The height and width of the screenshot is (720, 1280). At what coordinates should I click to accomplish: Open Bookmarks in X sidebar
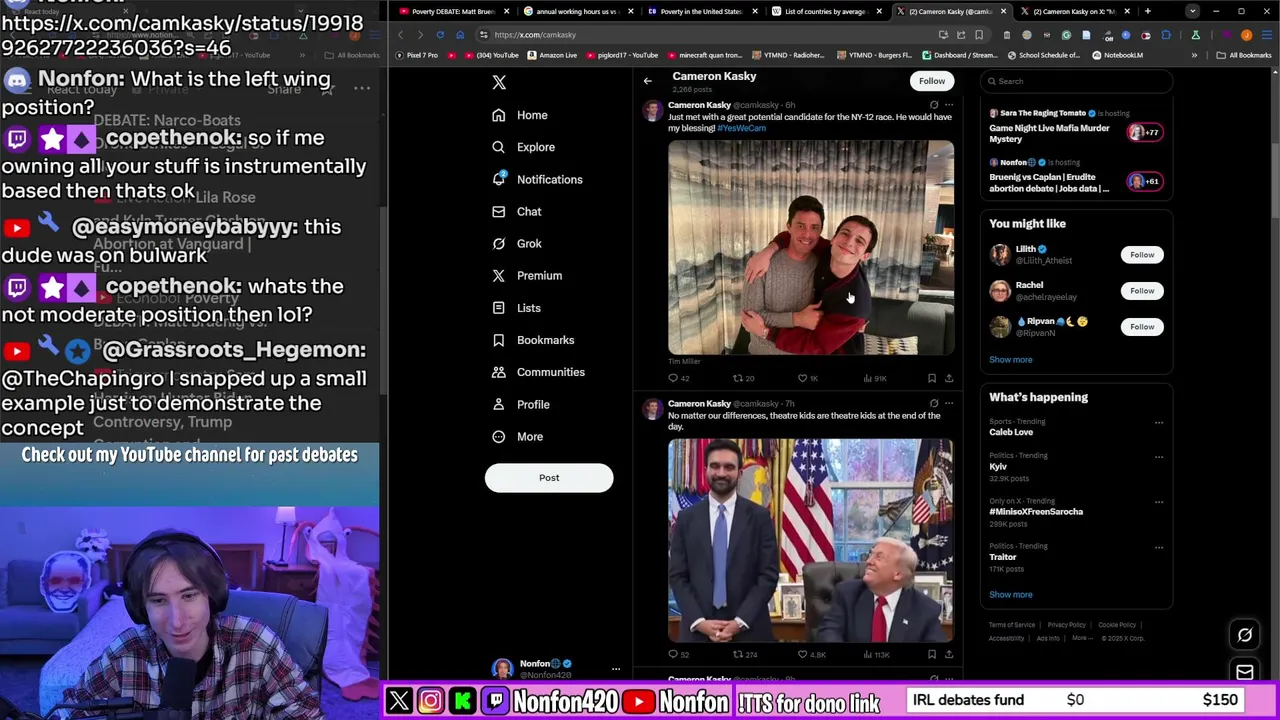(x=533, y=340)
